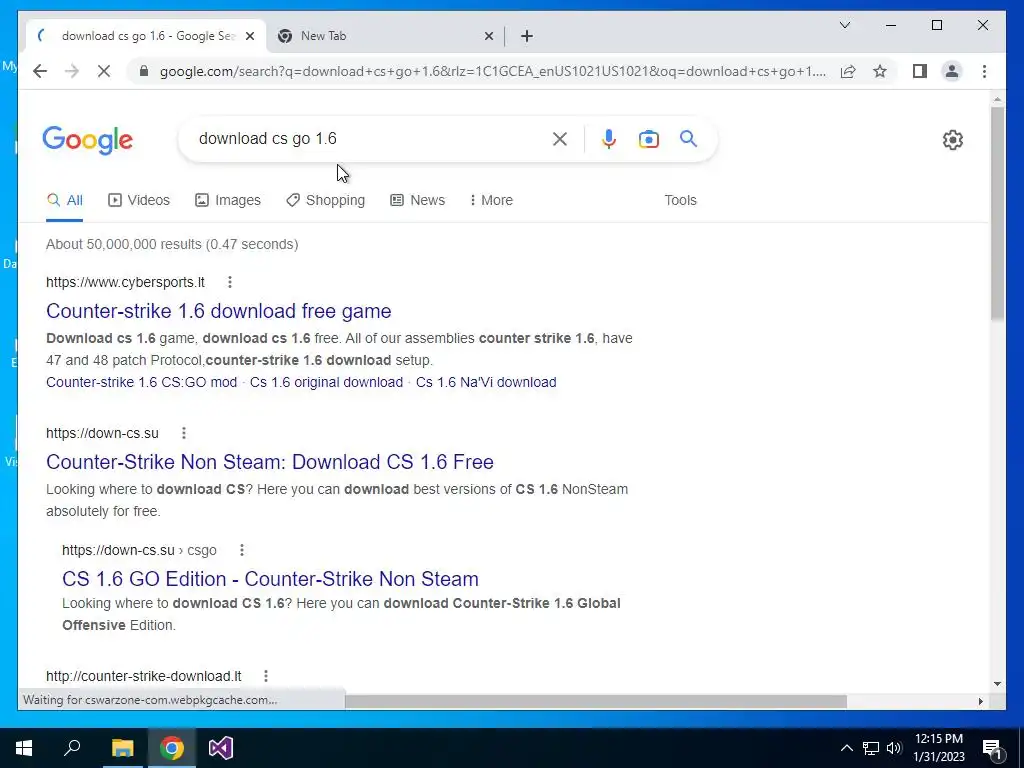Click the share this page icon
Viewport: 1024px width, 768px height.
(848, 71)
